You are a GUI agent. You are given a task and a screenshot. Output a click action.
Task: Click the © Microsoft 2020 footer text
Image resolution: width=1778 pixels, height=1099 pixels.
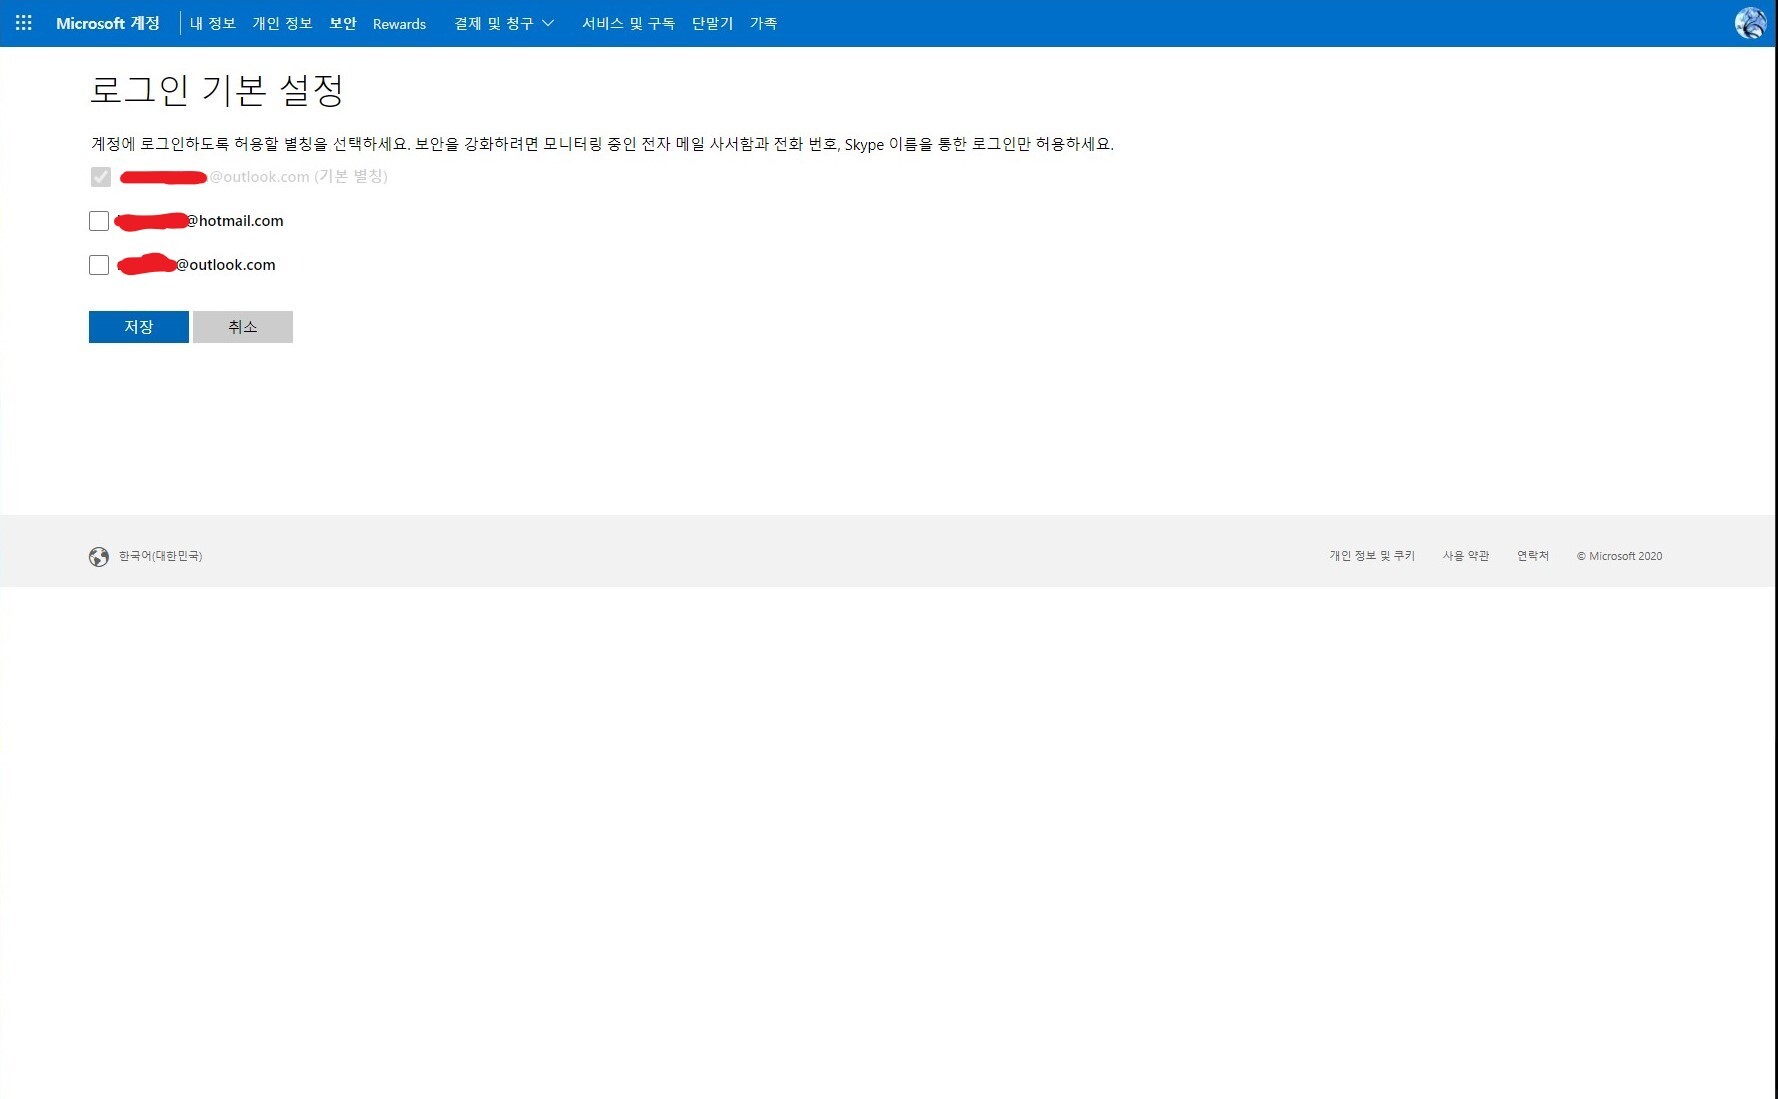coord(1620,556)
